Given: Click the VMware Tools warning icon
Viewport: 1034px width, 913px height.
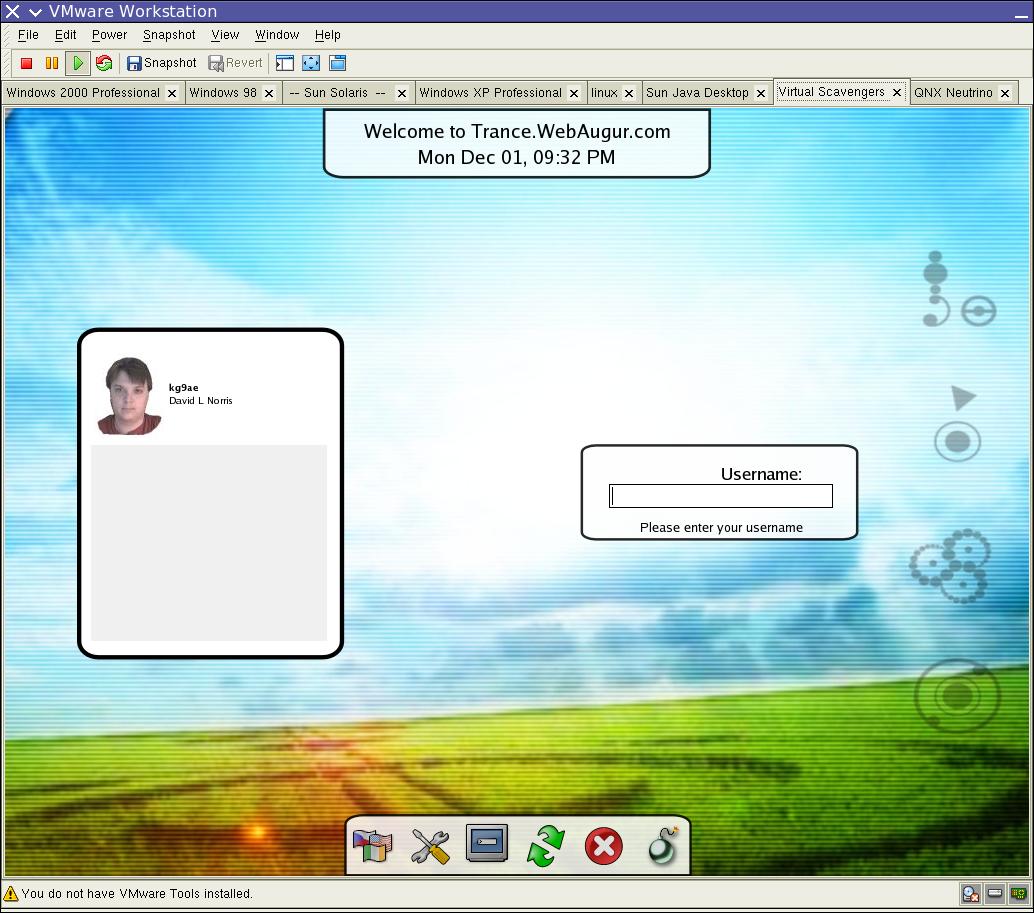Looking at the screenshot, I should point(11,894).
